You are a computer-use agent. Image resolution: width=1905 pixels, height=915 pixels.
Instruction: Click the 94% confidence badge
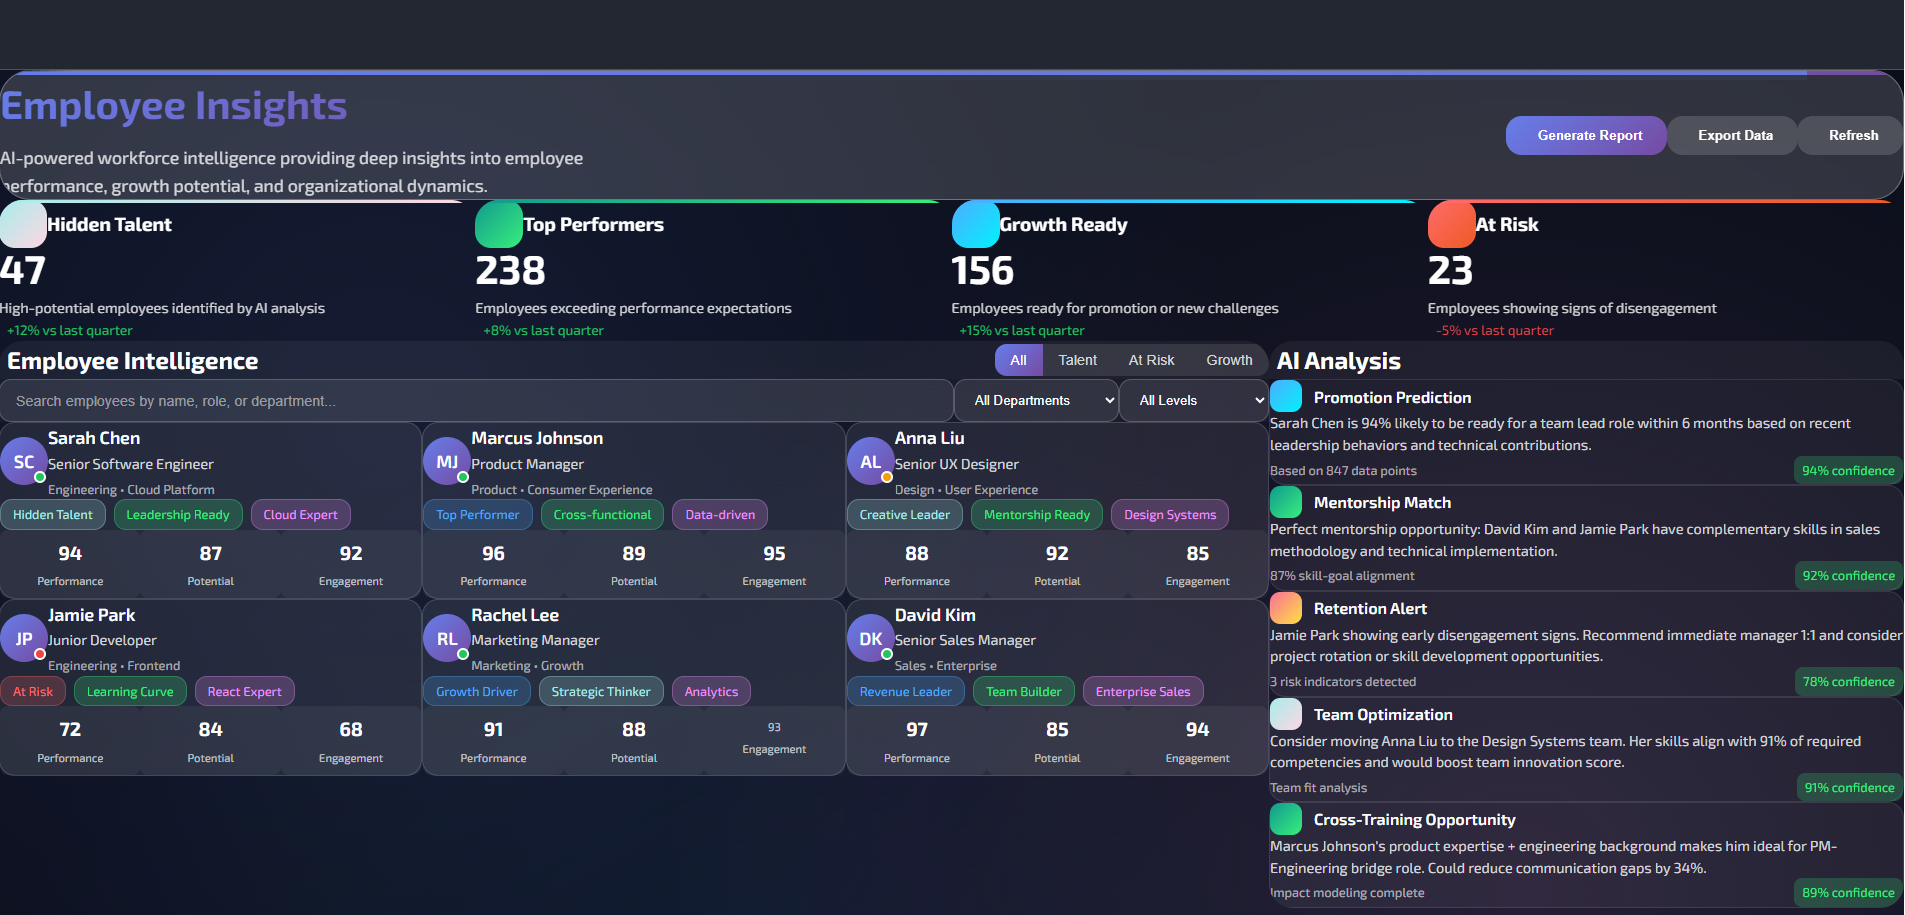tap(1847, 470)
